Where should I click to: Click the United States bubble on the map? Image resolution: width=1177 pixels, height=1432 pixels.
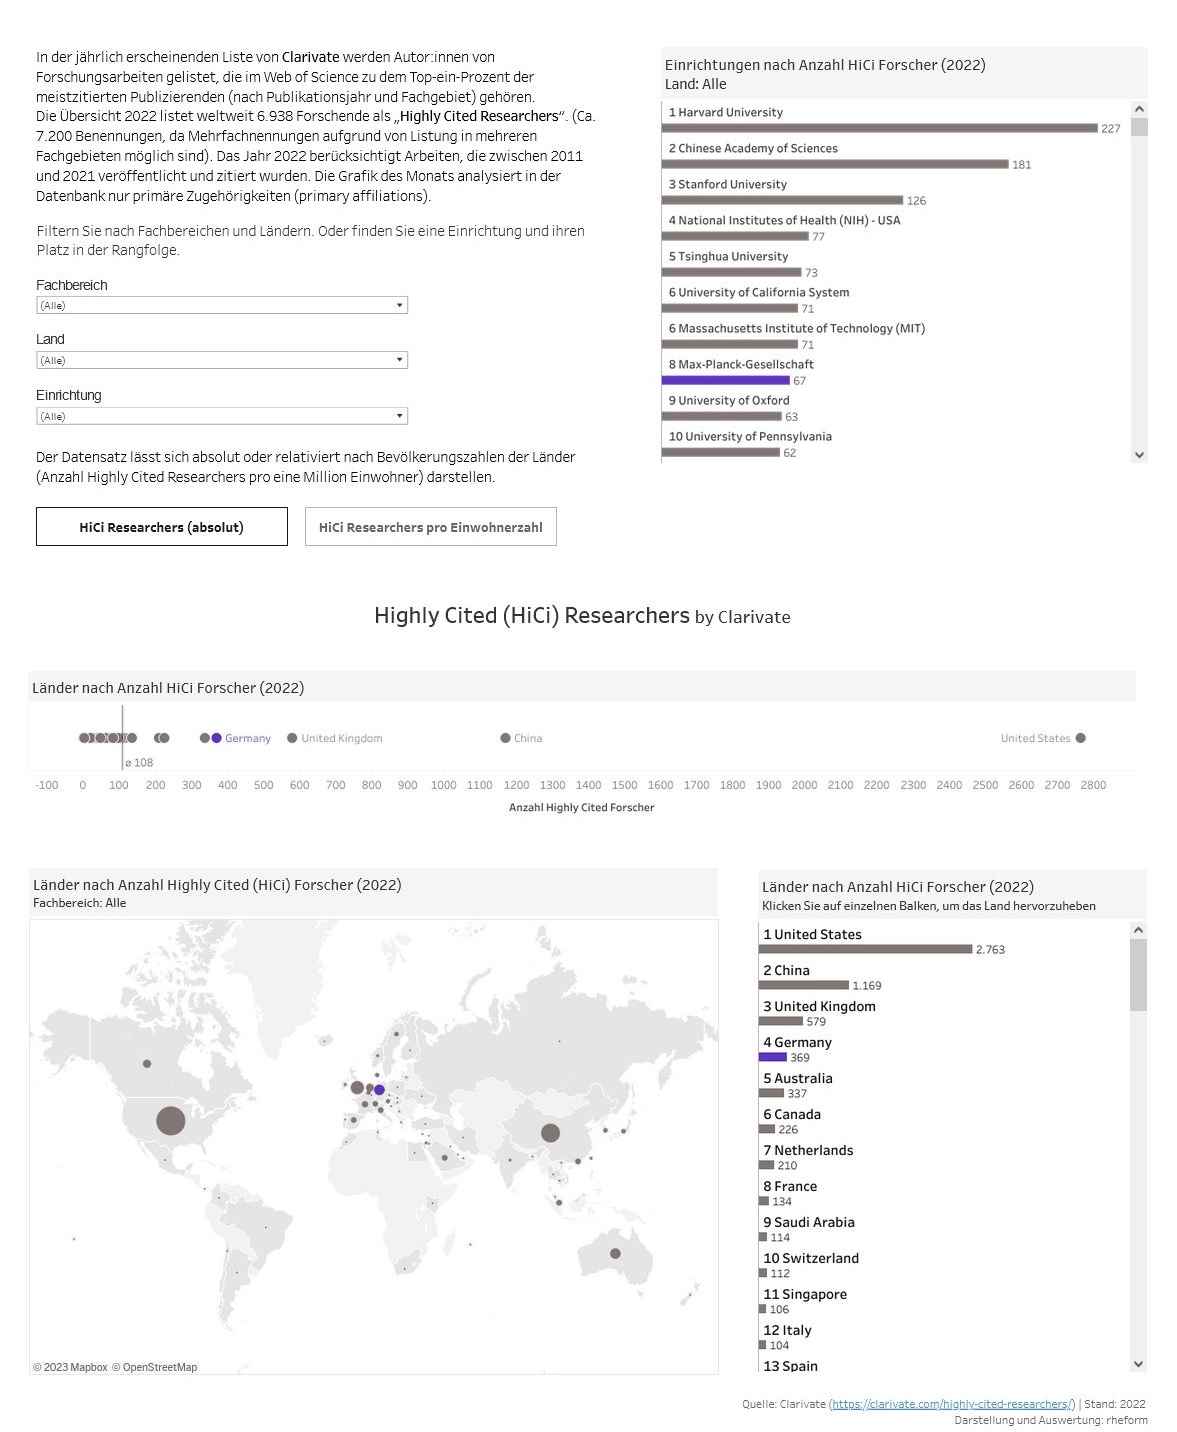(x=171, y=1120)
